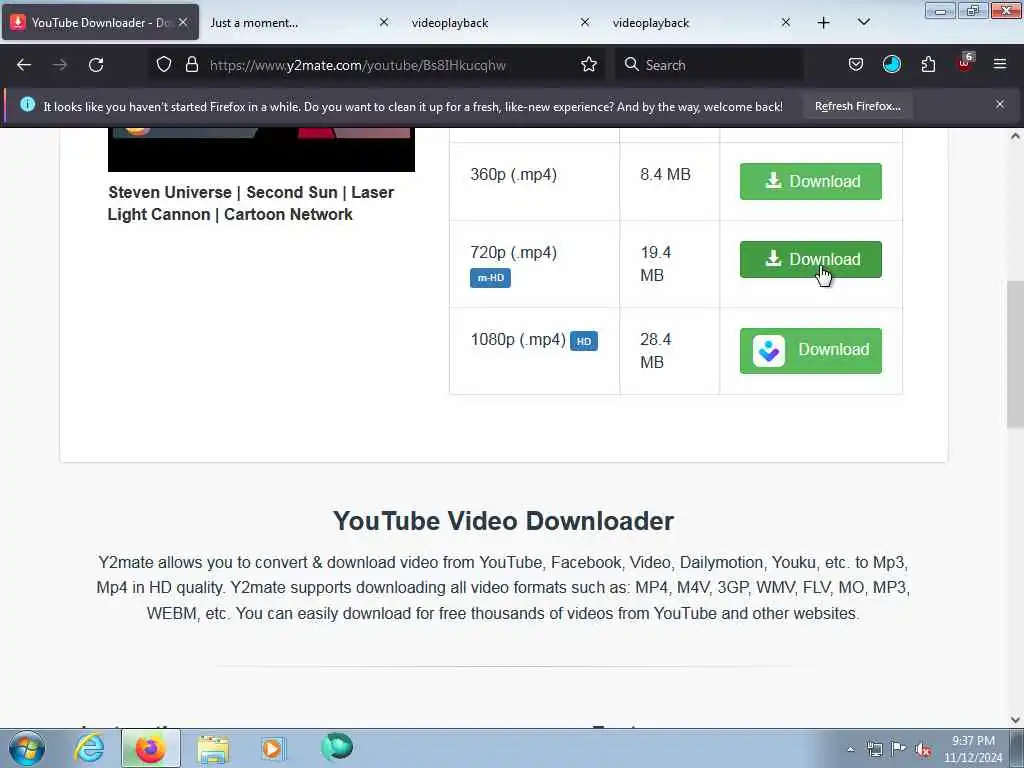Screen dimensions: 1024x768
Task: Click the scrollbar down arrow
Action: point(1015,720)
